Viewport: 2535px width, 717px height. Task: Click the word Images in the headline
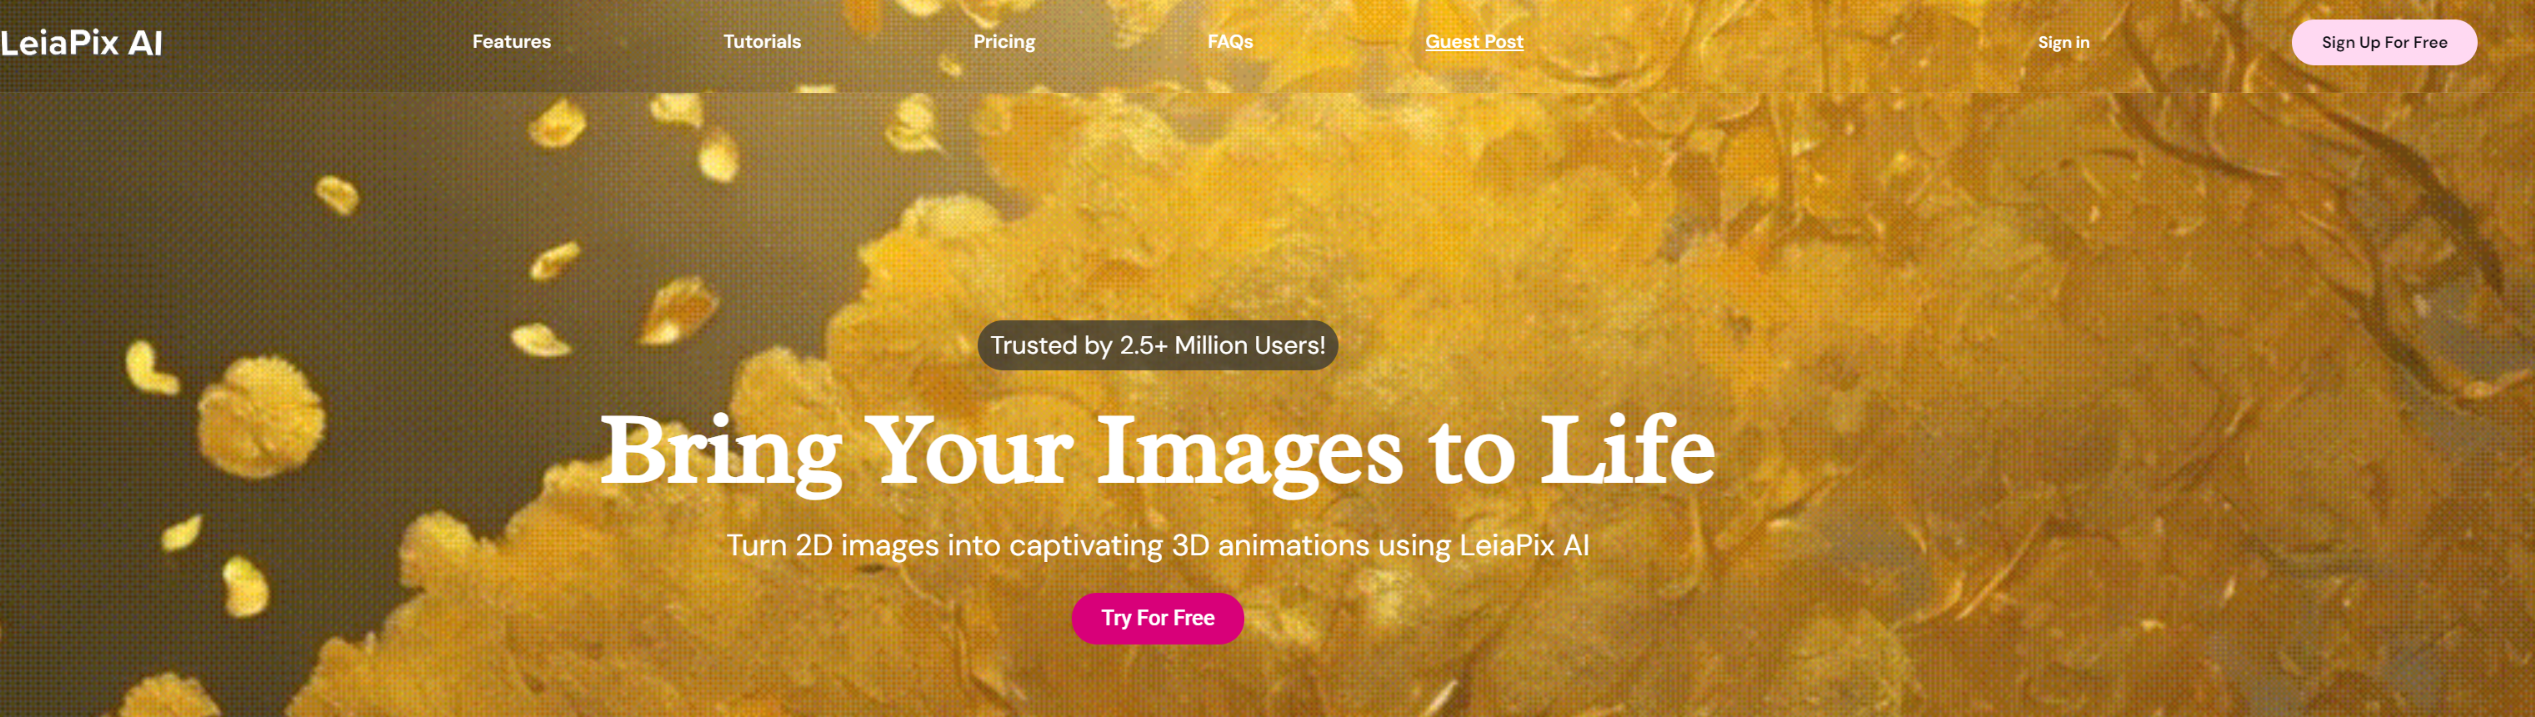(x=1250, y=452)
